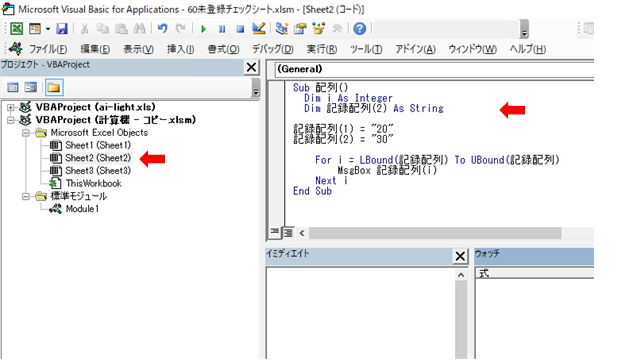This screenshot has width=640, height=360.
Task: Click the View Microsoft Excel icon
Action: pyautogui.click(x=16, y=29)
